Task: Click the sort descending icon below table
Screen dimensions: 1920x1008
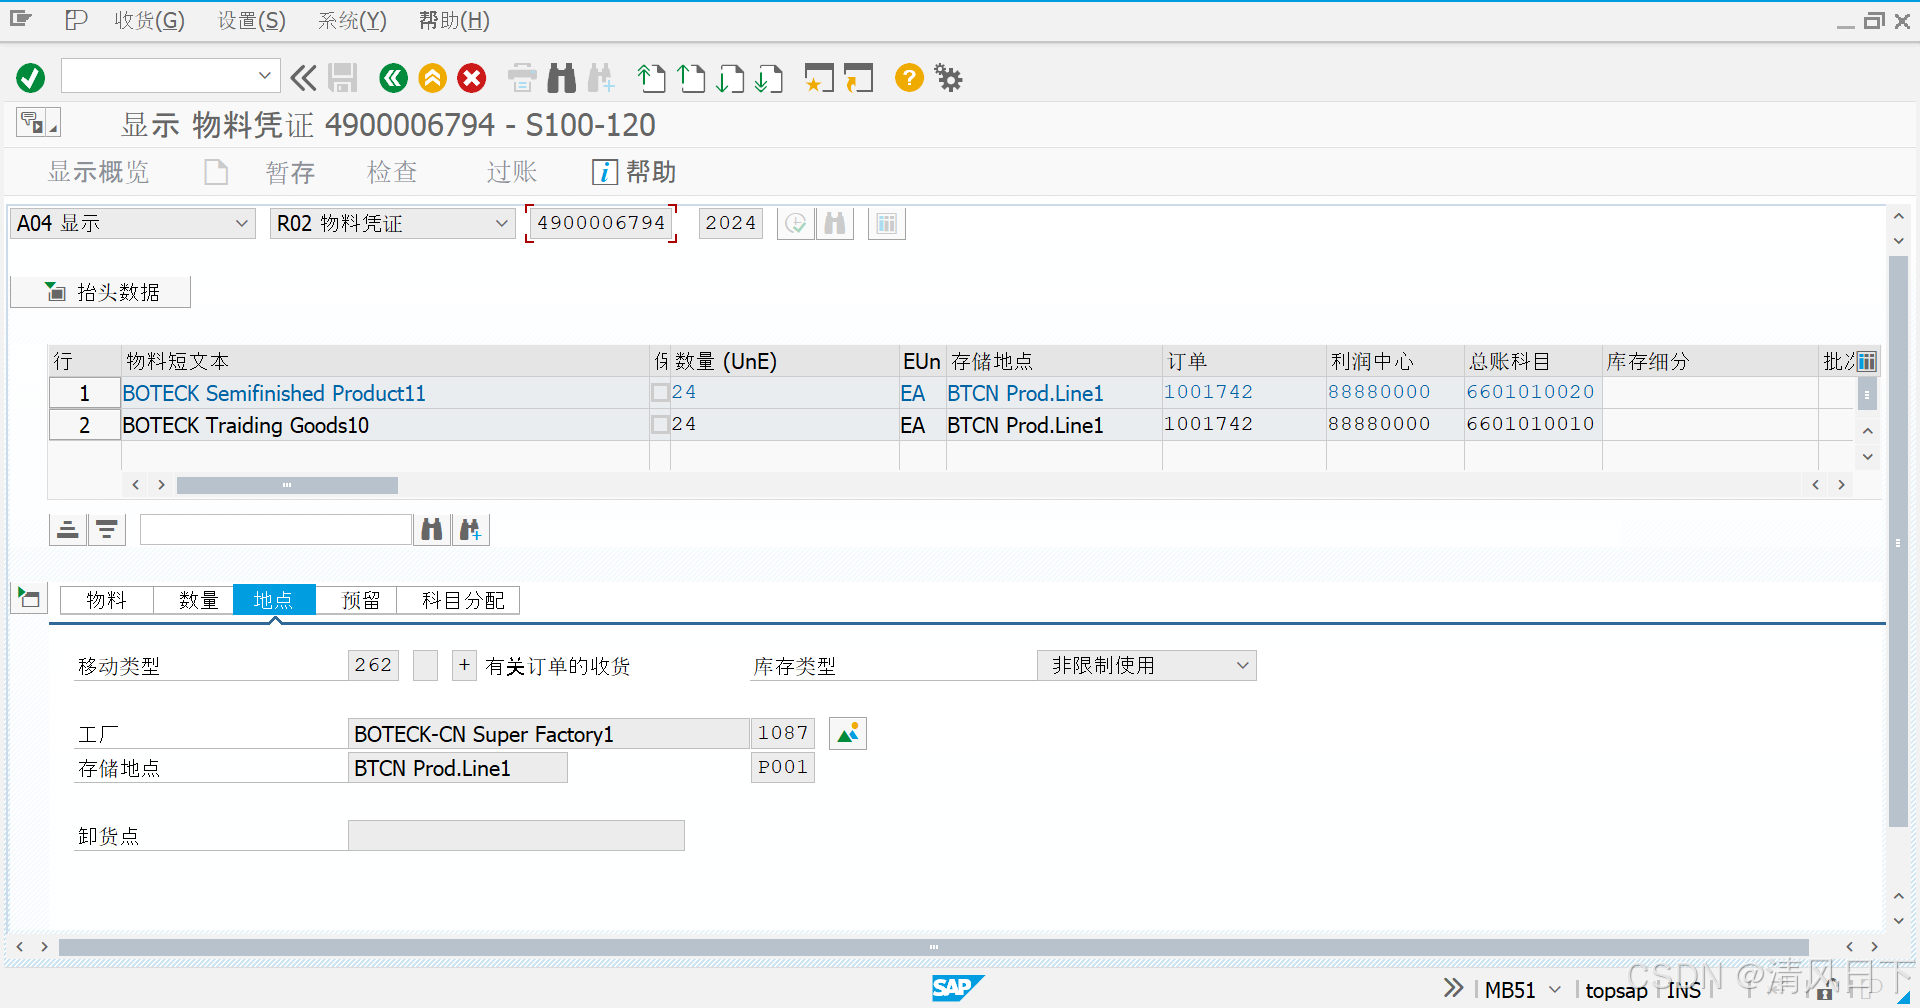Action: [107, 529]
